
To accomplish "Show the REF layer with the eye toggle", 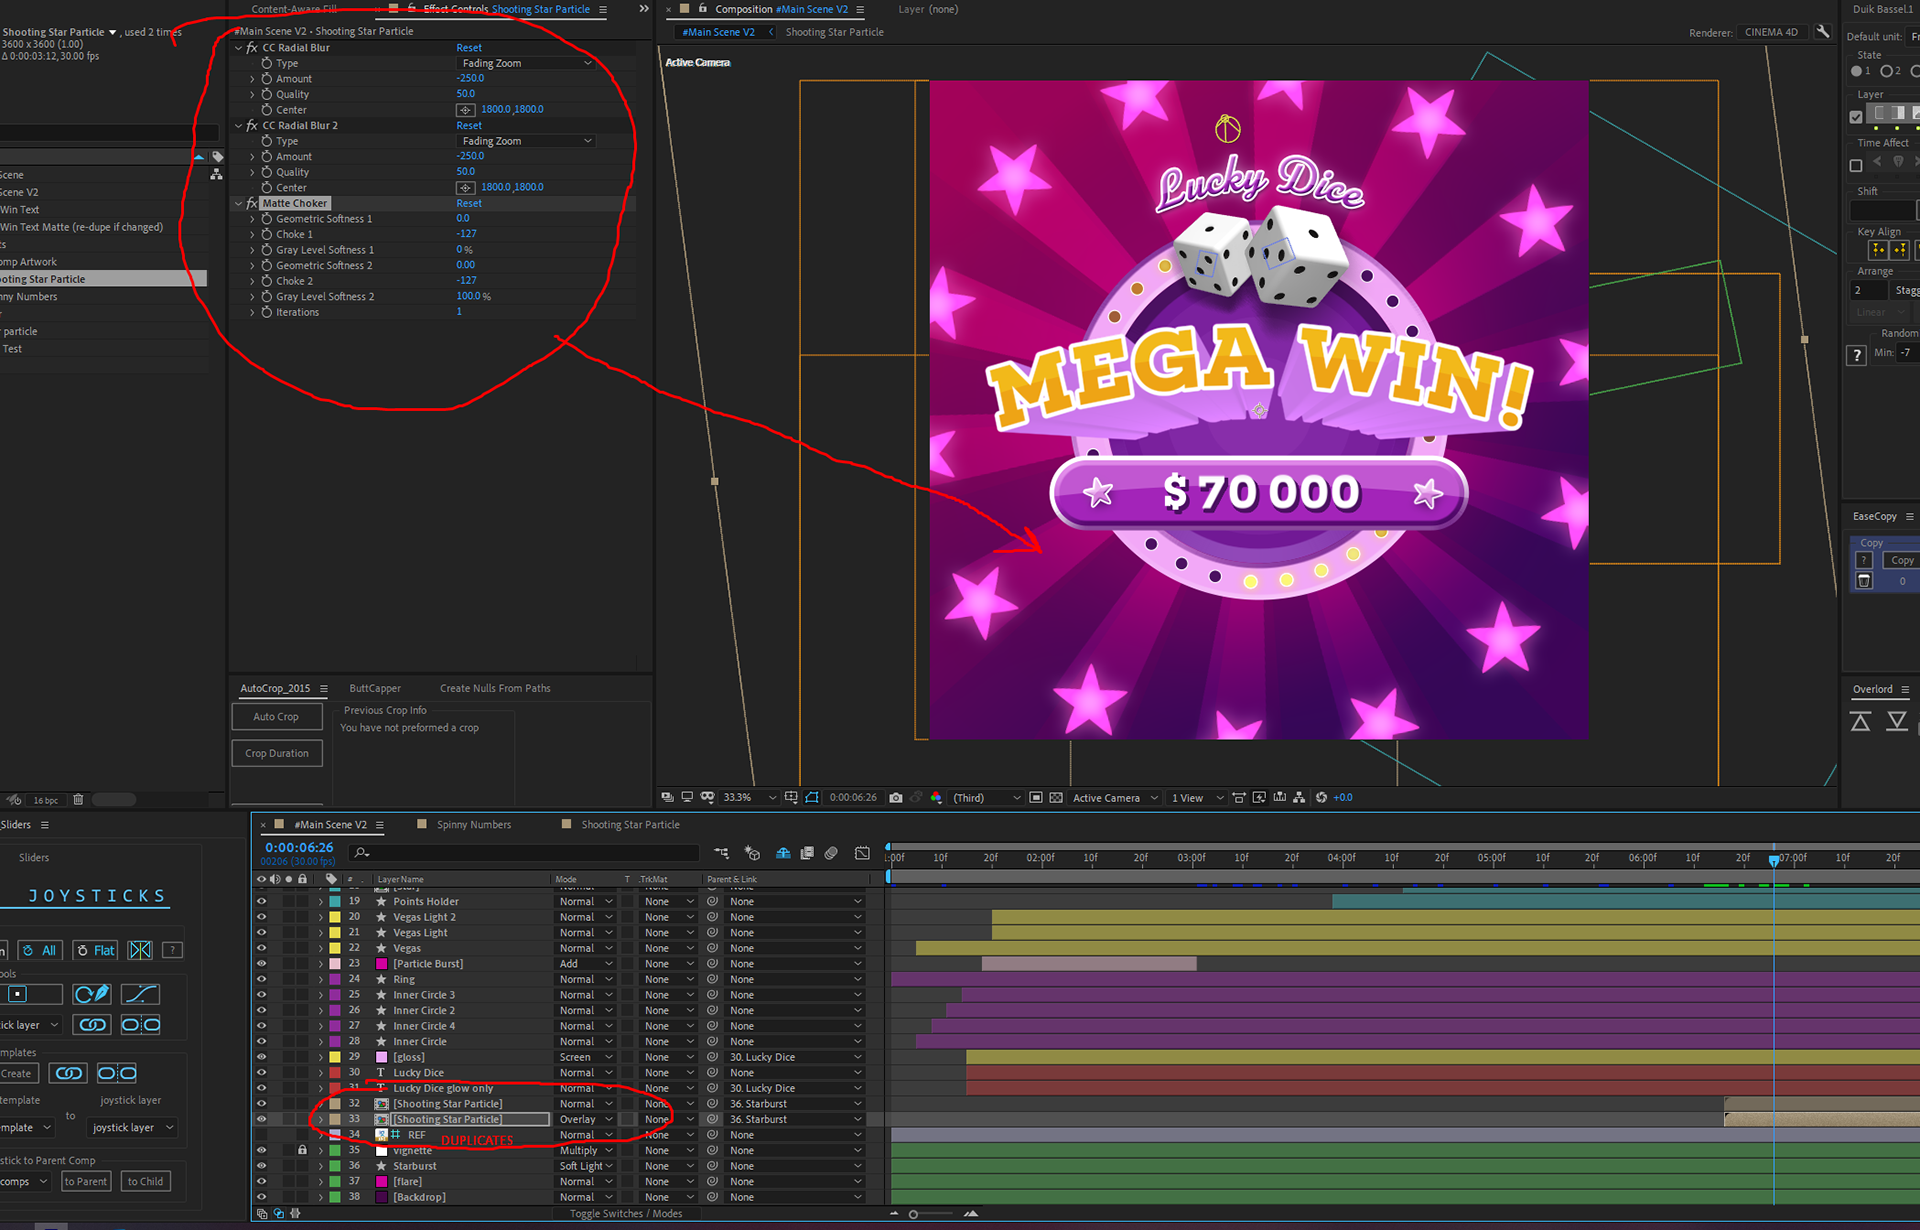I will coord(262,1134).
